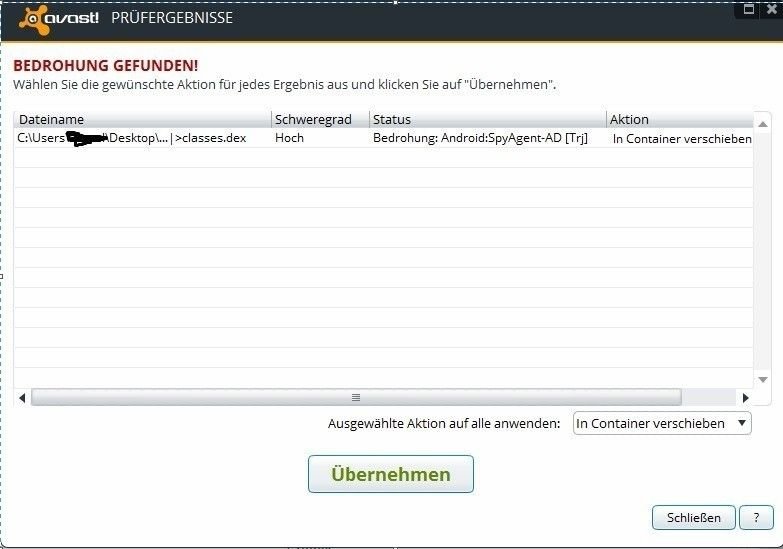Close the avast window with X
The height and width of the screenshot is (549, 783).
pos(772,9)
